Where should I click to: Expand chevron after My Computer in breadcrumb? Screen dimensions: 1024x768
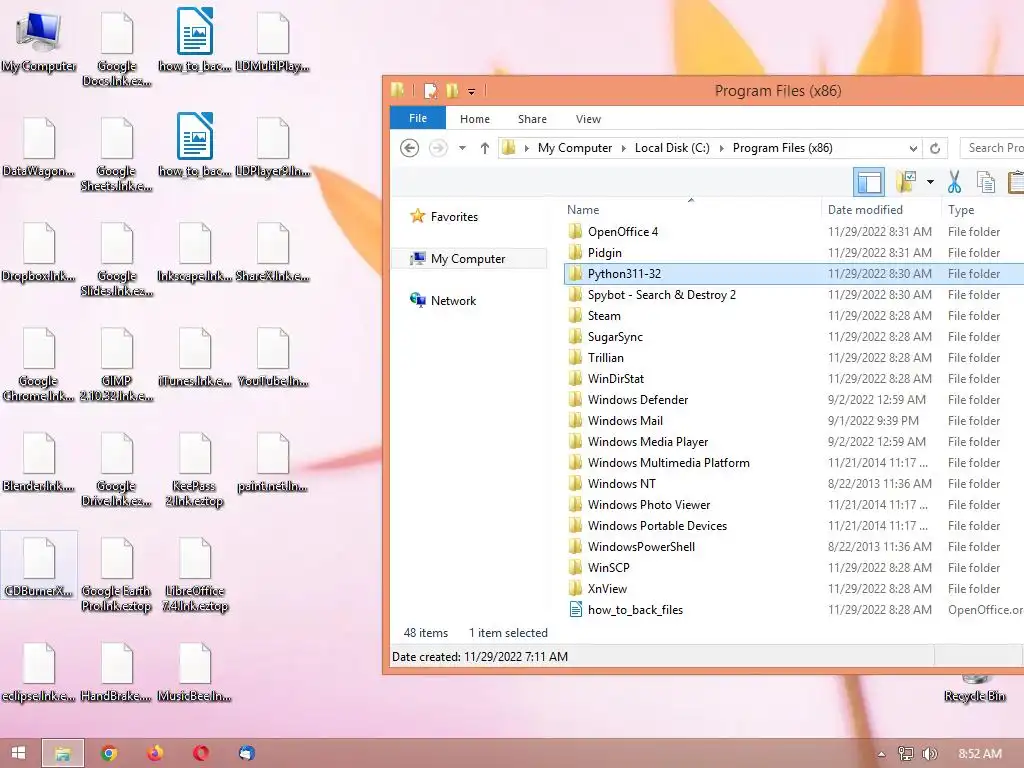(x=623, y=148)
